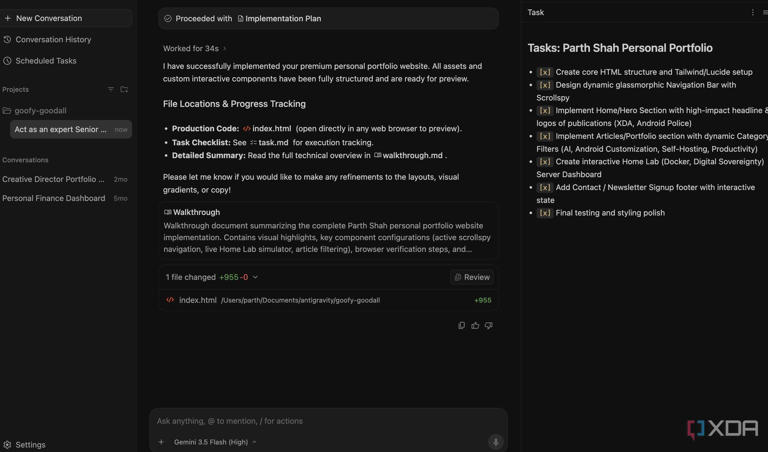
Task: Copy the response with the copy icon
Action: pos(461,325)
